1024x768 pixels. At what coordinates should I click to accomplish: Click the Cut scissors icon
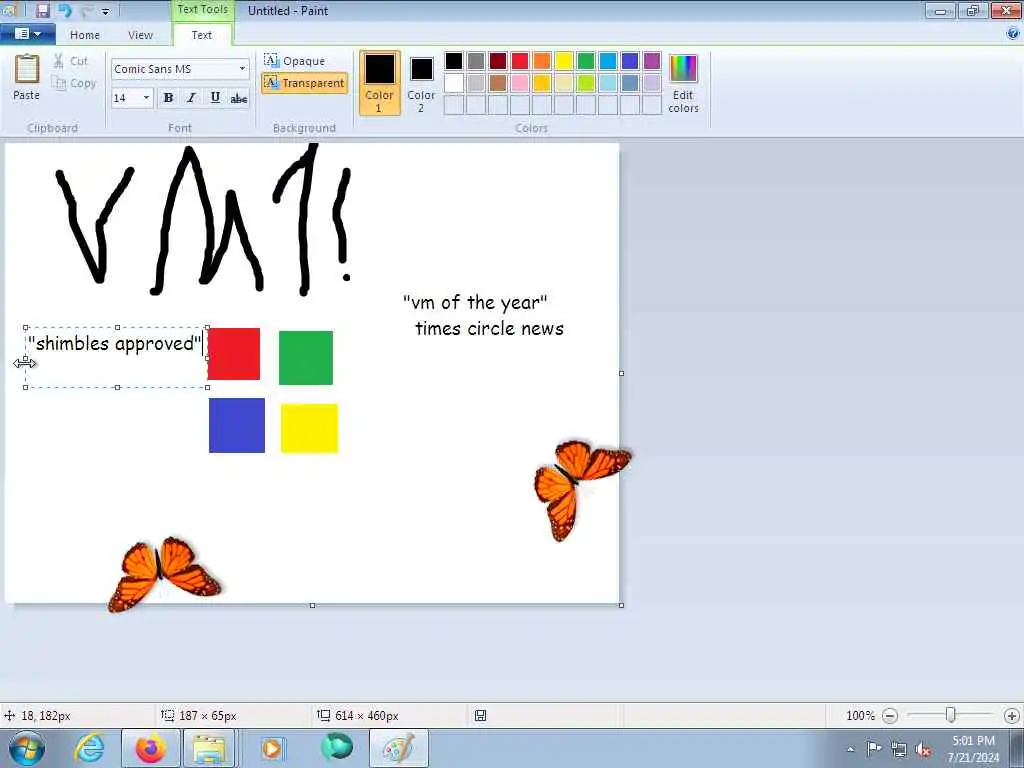tap(58, 61)
